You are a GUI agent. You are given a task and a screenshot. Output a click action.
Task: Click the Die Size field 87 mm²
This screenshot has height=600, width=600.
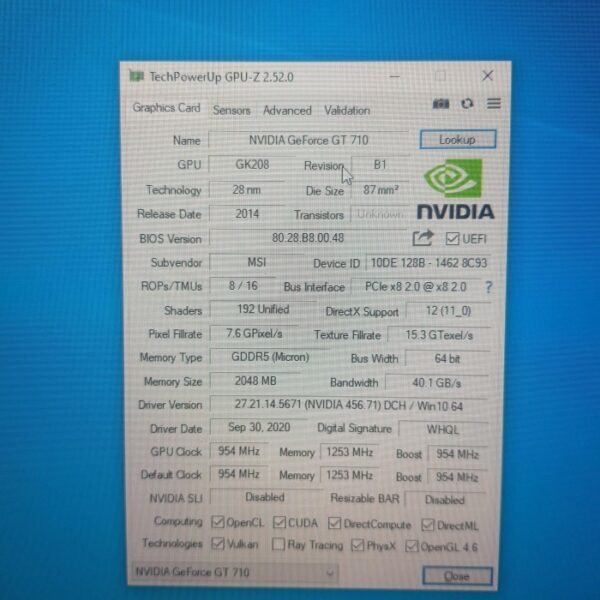coord(380,190)
